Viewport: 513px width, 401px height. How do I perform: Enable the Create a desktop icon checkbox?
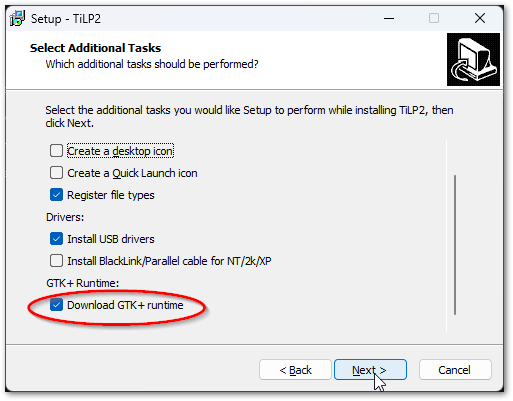click(x=56, y=151)
